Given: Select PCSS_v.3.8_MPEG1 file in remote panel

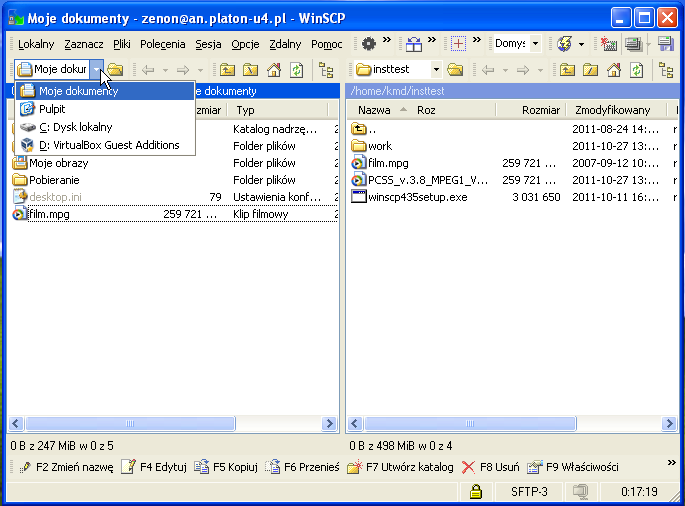Looking at the screenshot, I should point(419,180).
